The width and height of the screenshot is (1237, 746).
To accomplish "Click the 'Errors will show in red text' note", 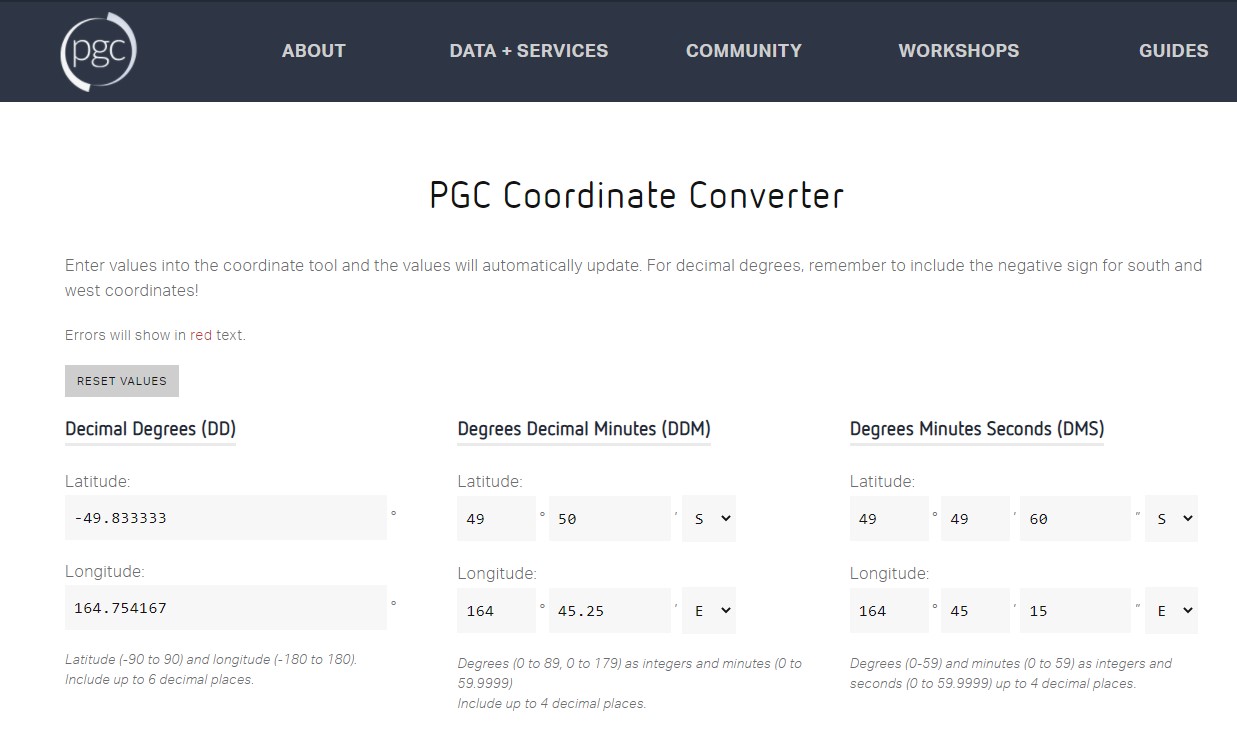I will click(x=155, y=335).
